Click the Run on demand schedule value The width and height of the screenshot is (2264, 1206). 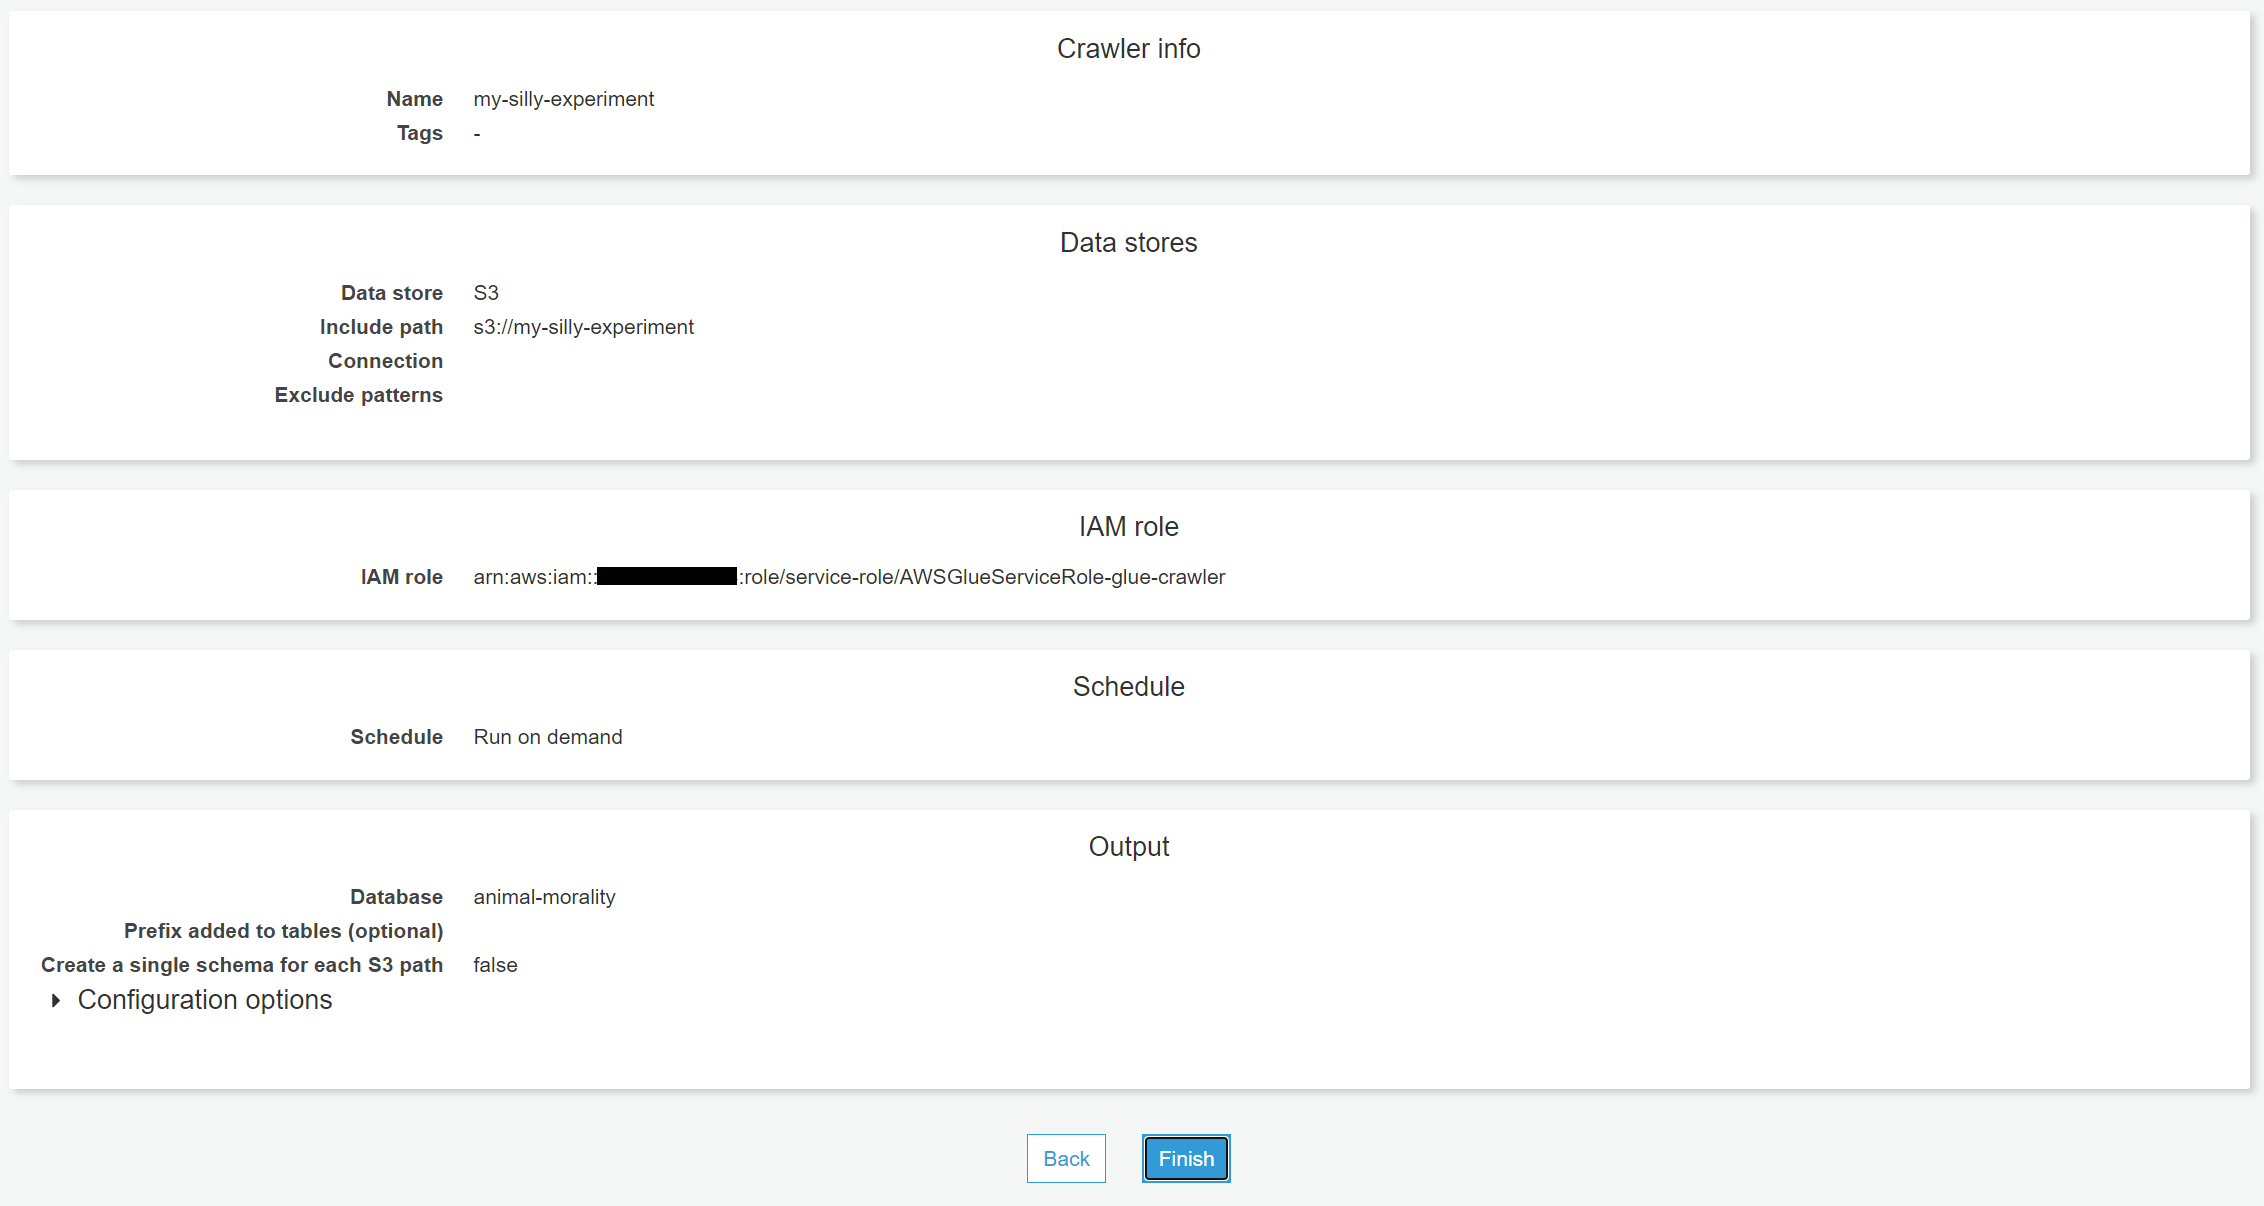coord(547,737)
